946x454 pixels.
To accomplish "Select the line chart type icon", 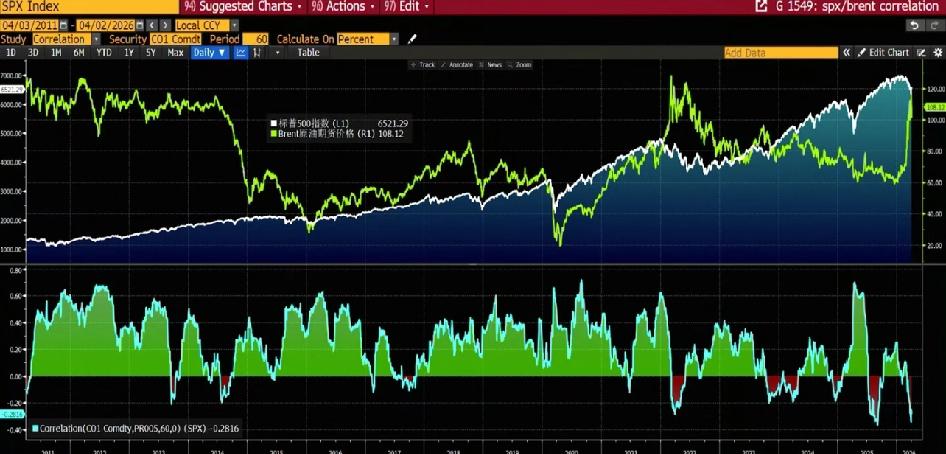I will click(241, 52).
